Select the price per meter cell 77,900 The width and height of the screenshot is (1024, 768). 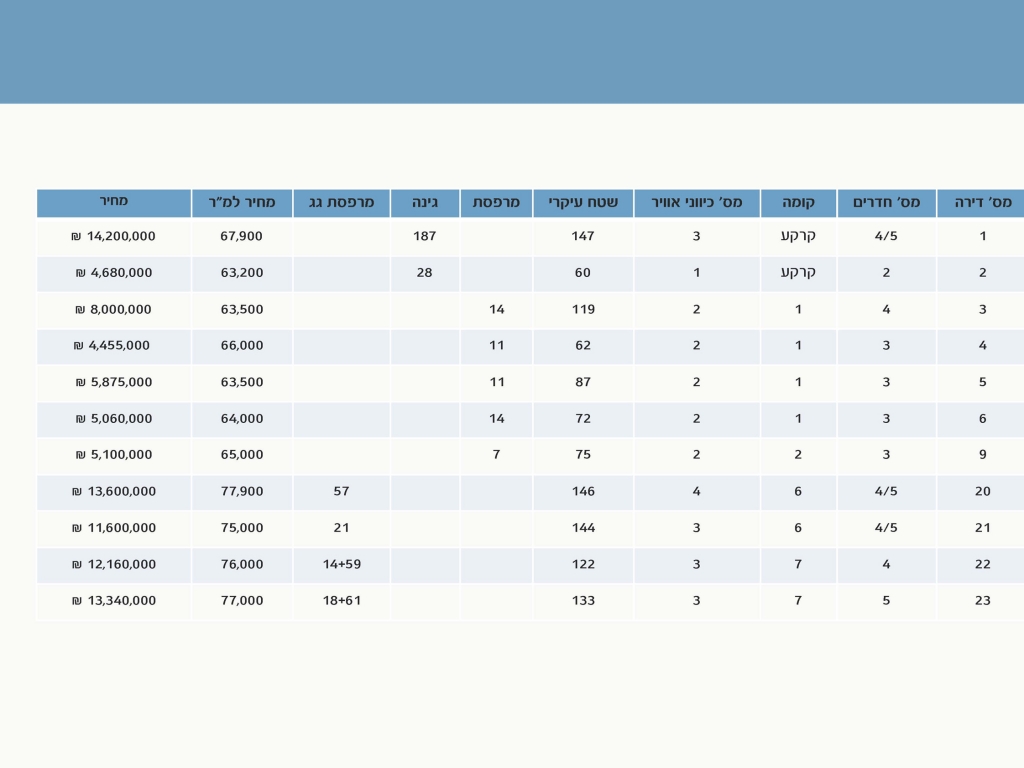(242, 491)
